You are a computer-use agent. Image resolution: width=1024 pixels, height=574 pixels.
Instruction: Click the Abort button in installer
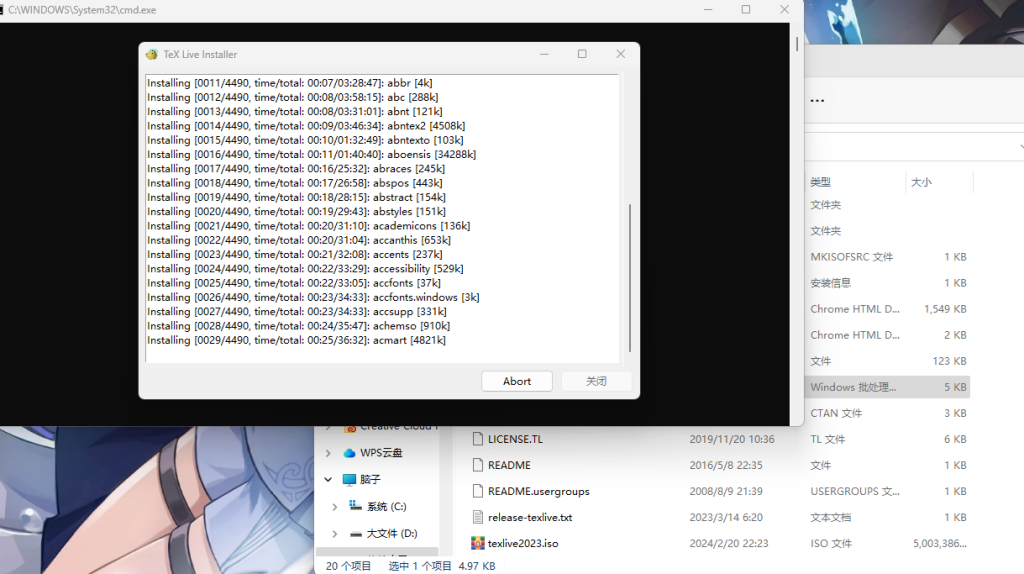517,381
